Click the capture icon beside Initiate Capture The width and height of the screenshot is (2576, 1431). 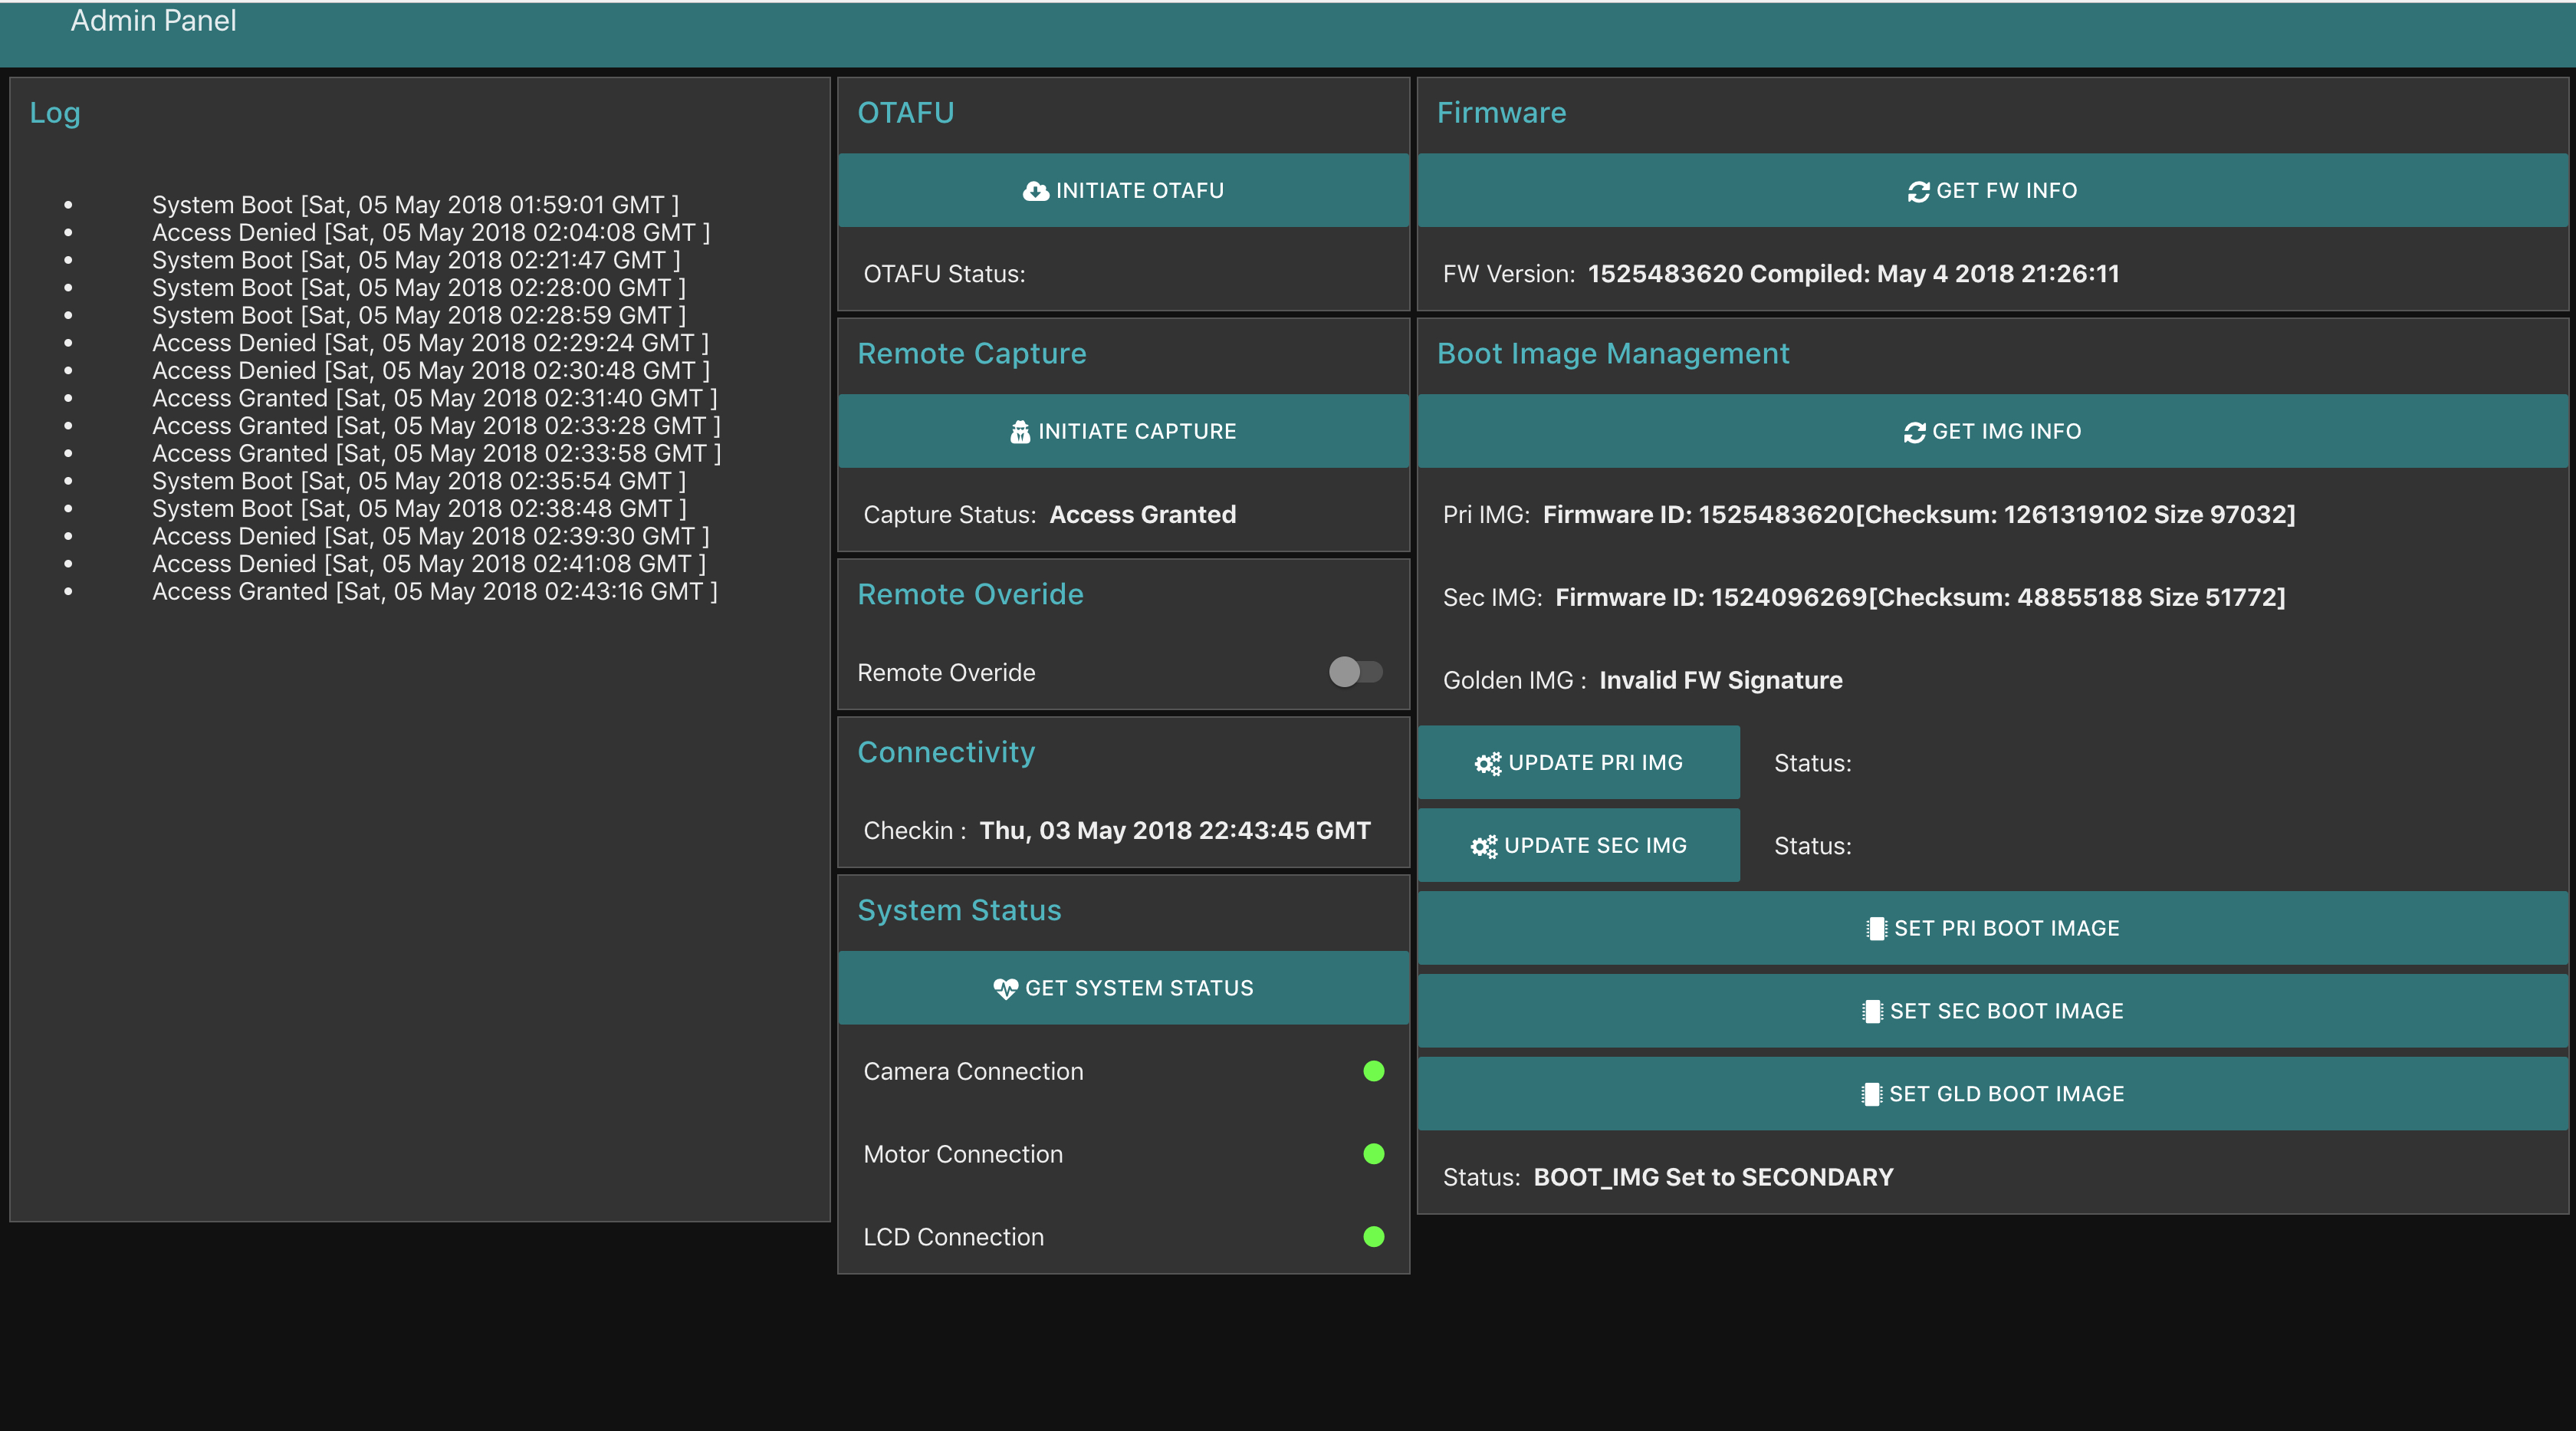point(1020,432)
